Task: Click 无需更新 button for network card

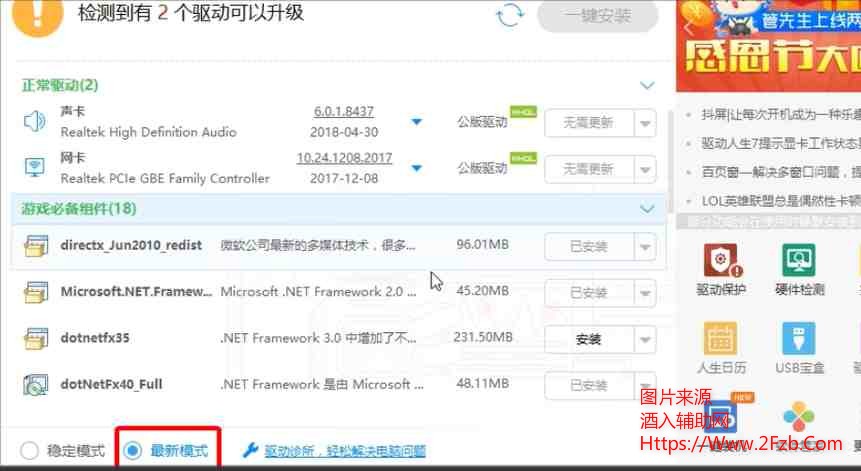Action: (x=589, y=169)
